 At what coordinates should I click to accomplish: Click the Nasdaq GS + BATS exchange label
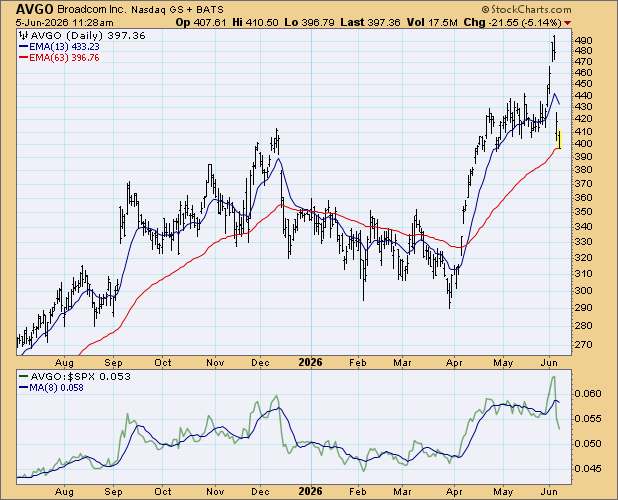(x=177, y=10)
